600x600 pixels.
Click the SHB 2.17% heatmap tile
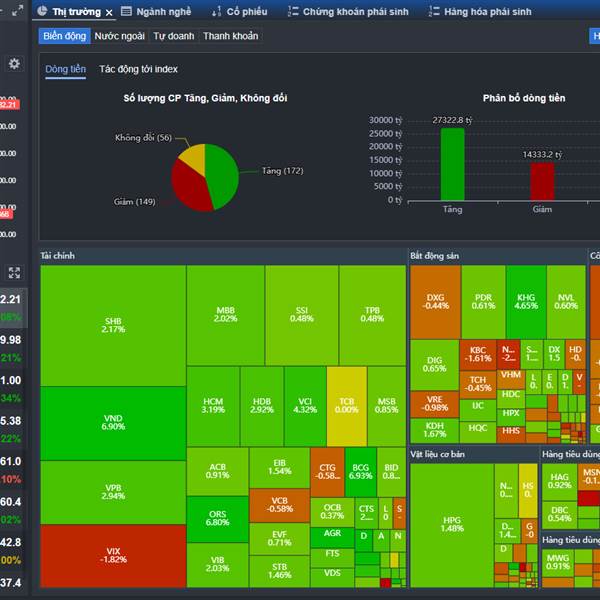coord(113,326)
